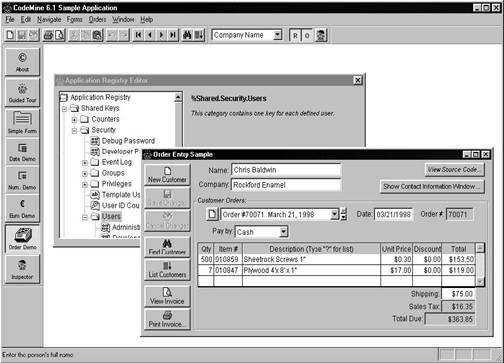Expand the Privileges tree node
The image size is (504, 363).
(85, 184)
